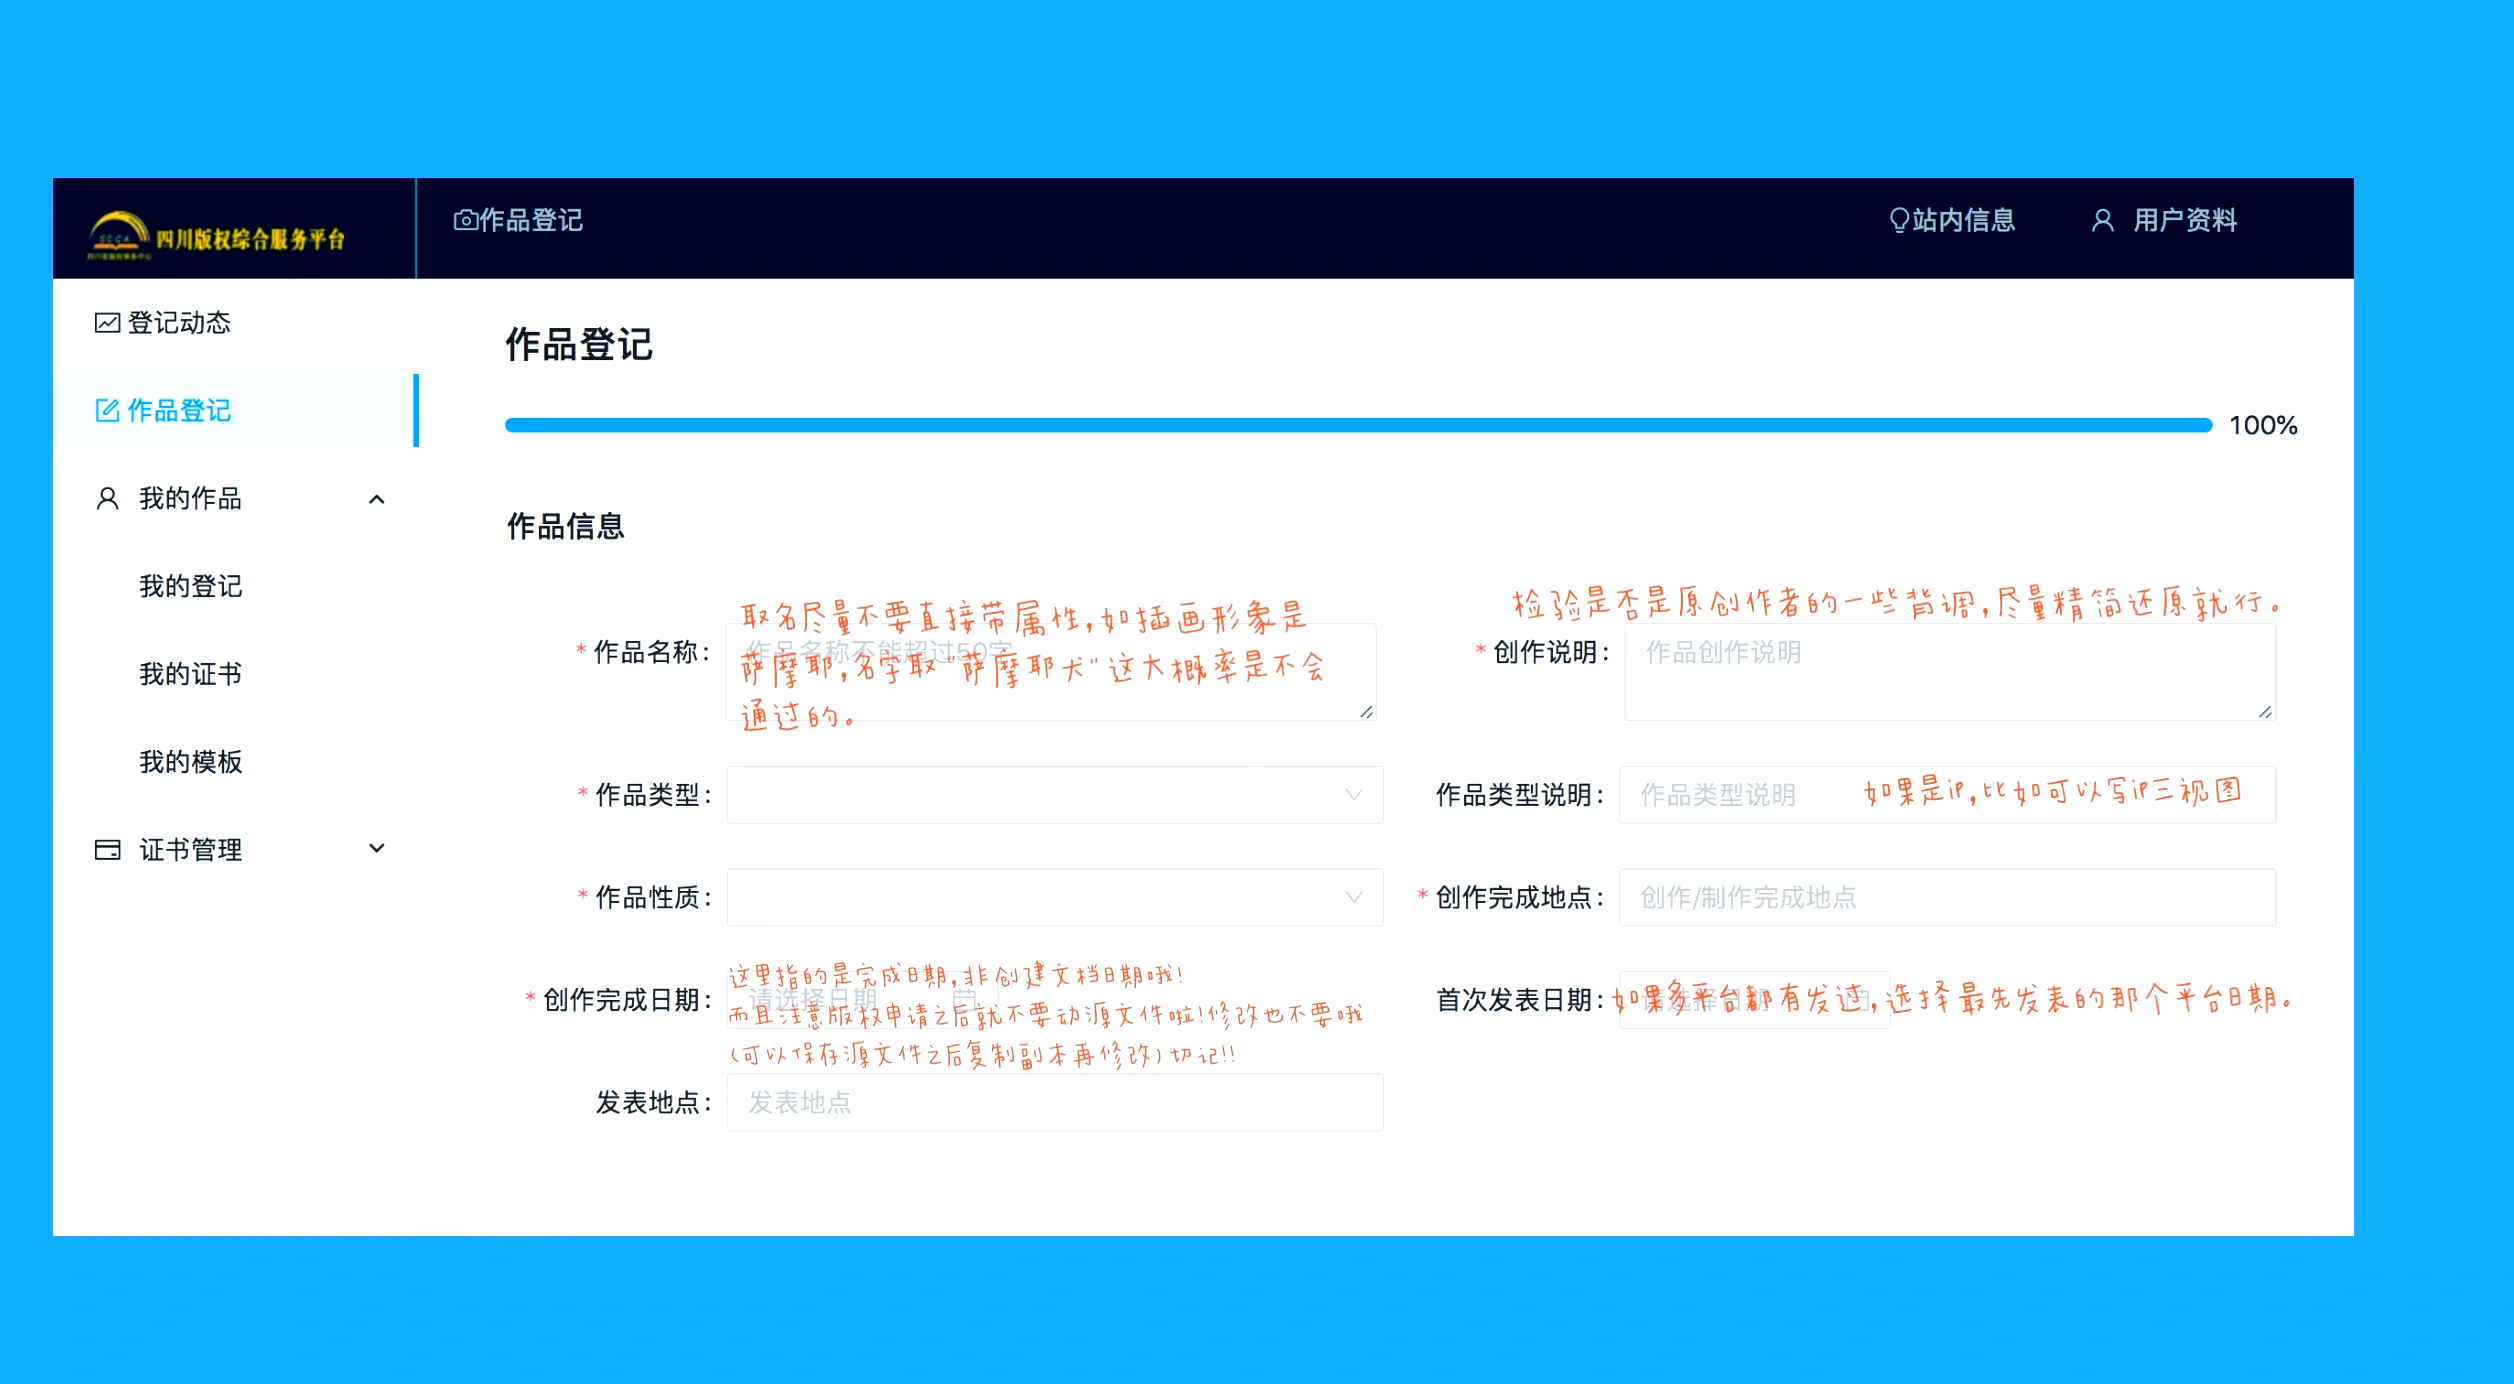
Task: Click the 作品类型说明 field label
Action: 1520,795
